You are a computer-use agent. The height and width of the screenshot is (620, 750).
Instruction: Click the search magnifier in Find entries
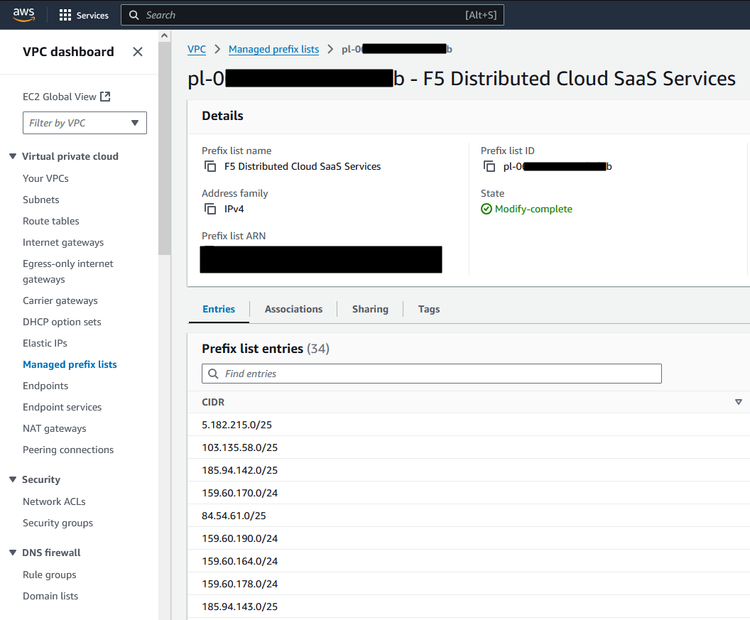click(213, 374)
